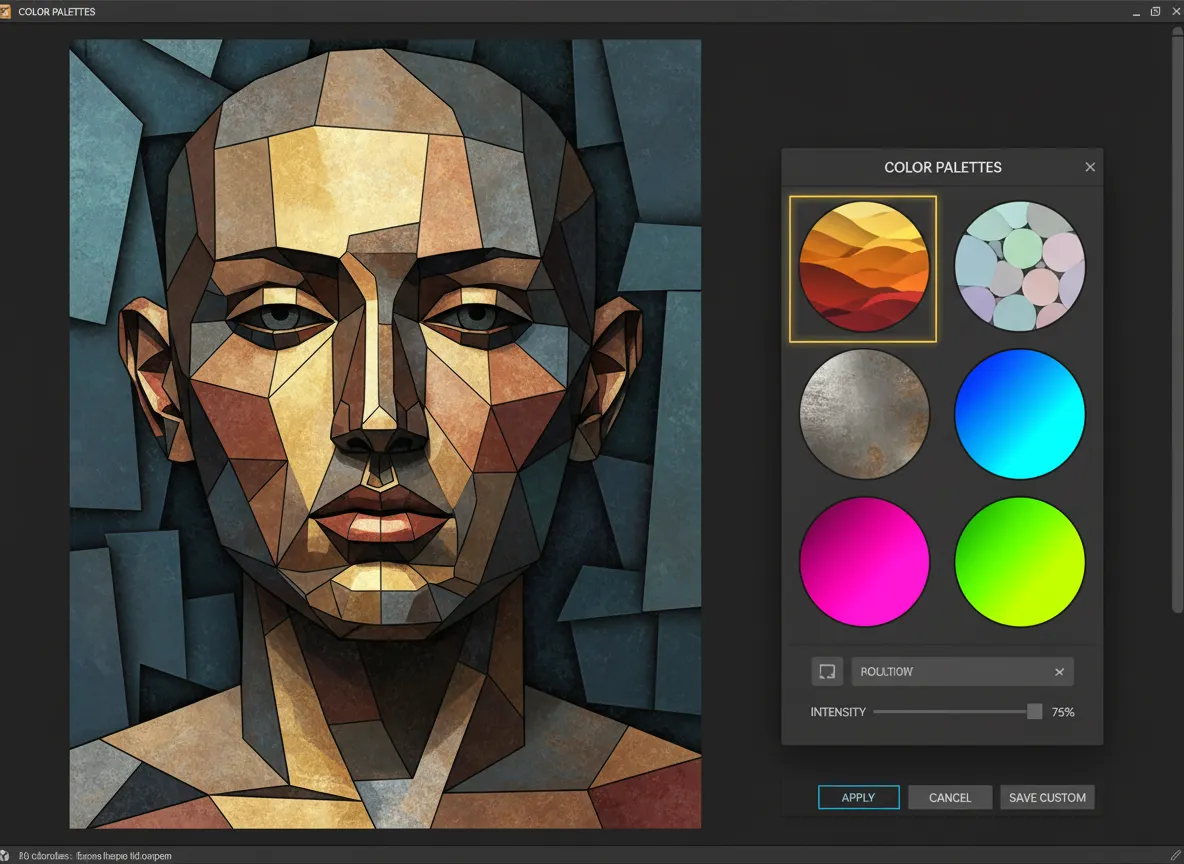This screenshot has width=1184, height=864.
Task: Select the sunset orange palette swatch
Action: coord(863,267)
